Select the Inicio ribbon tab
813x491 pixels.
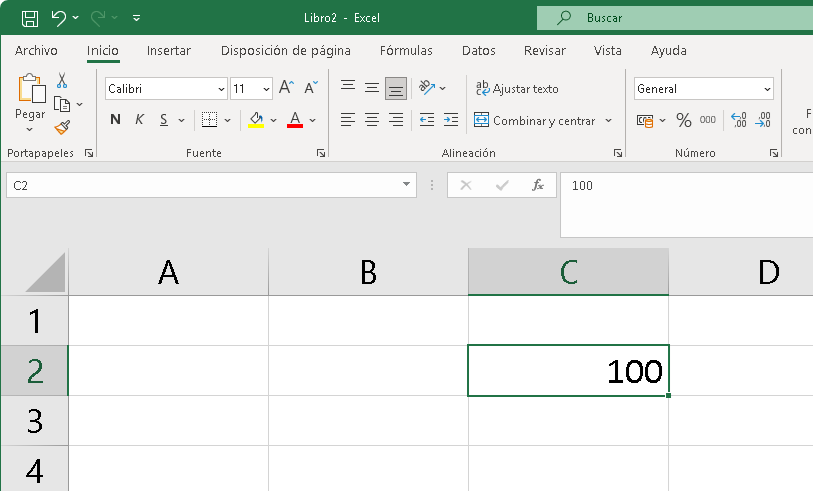[103, 50]
